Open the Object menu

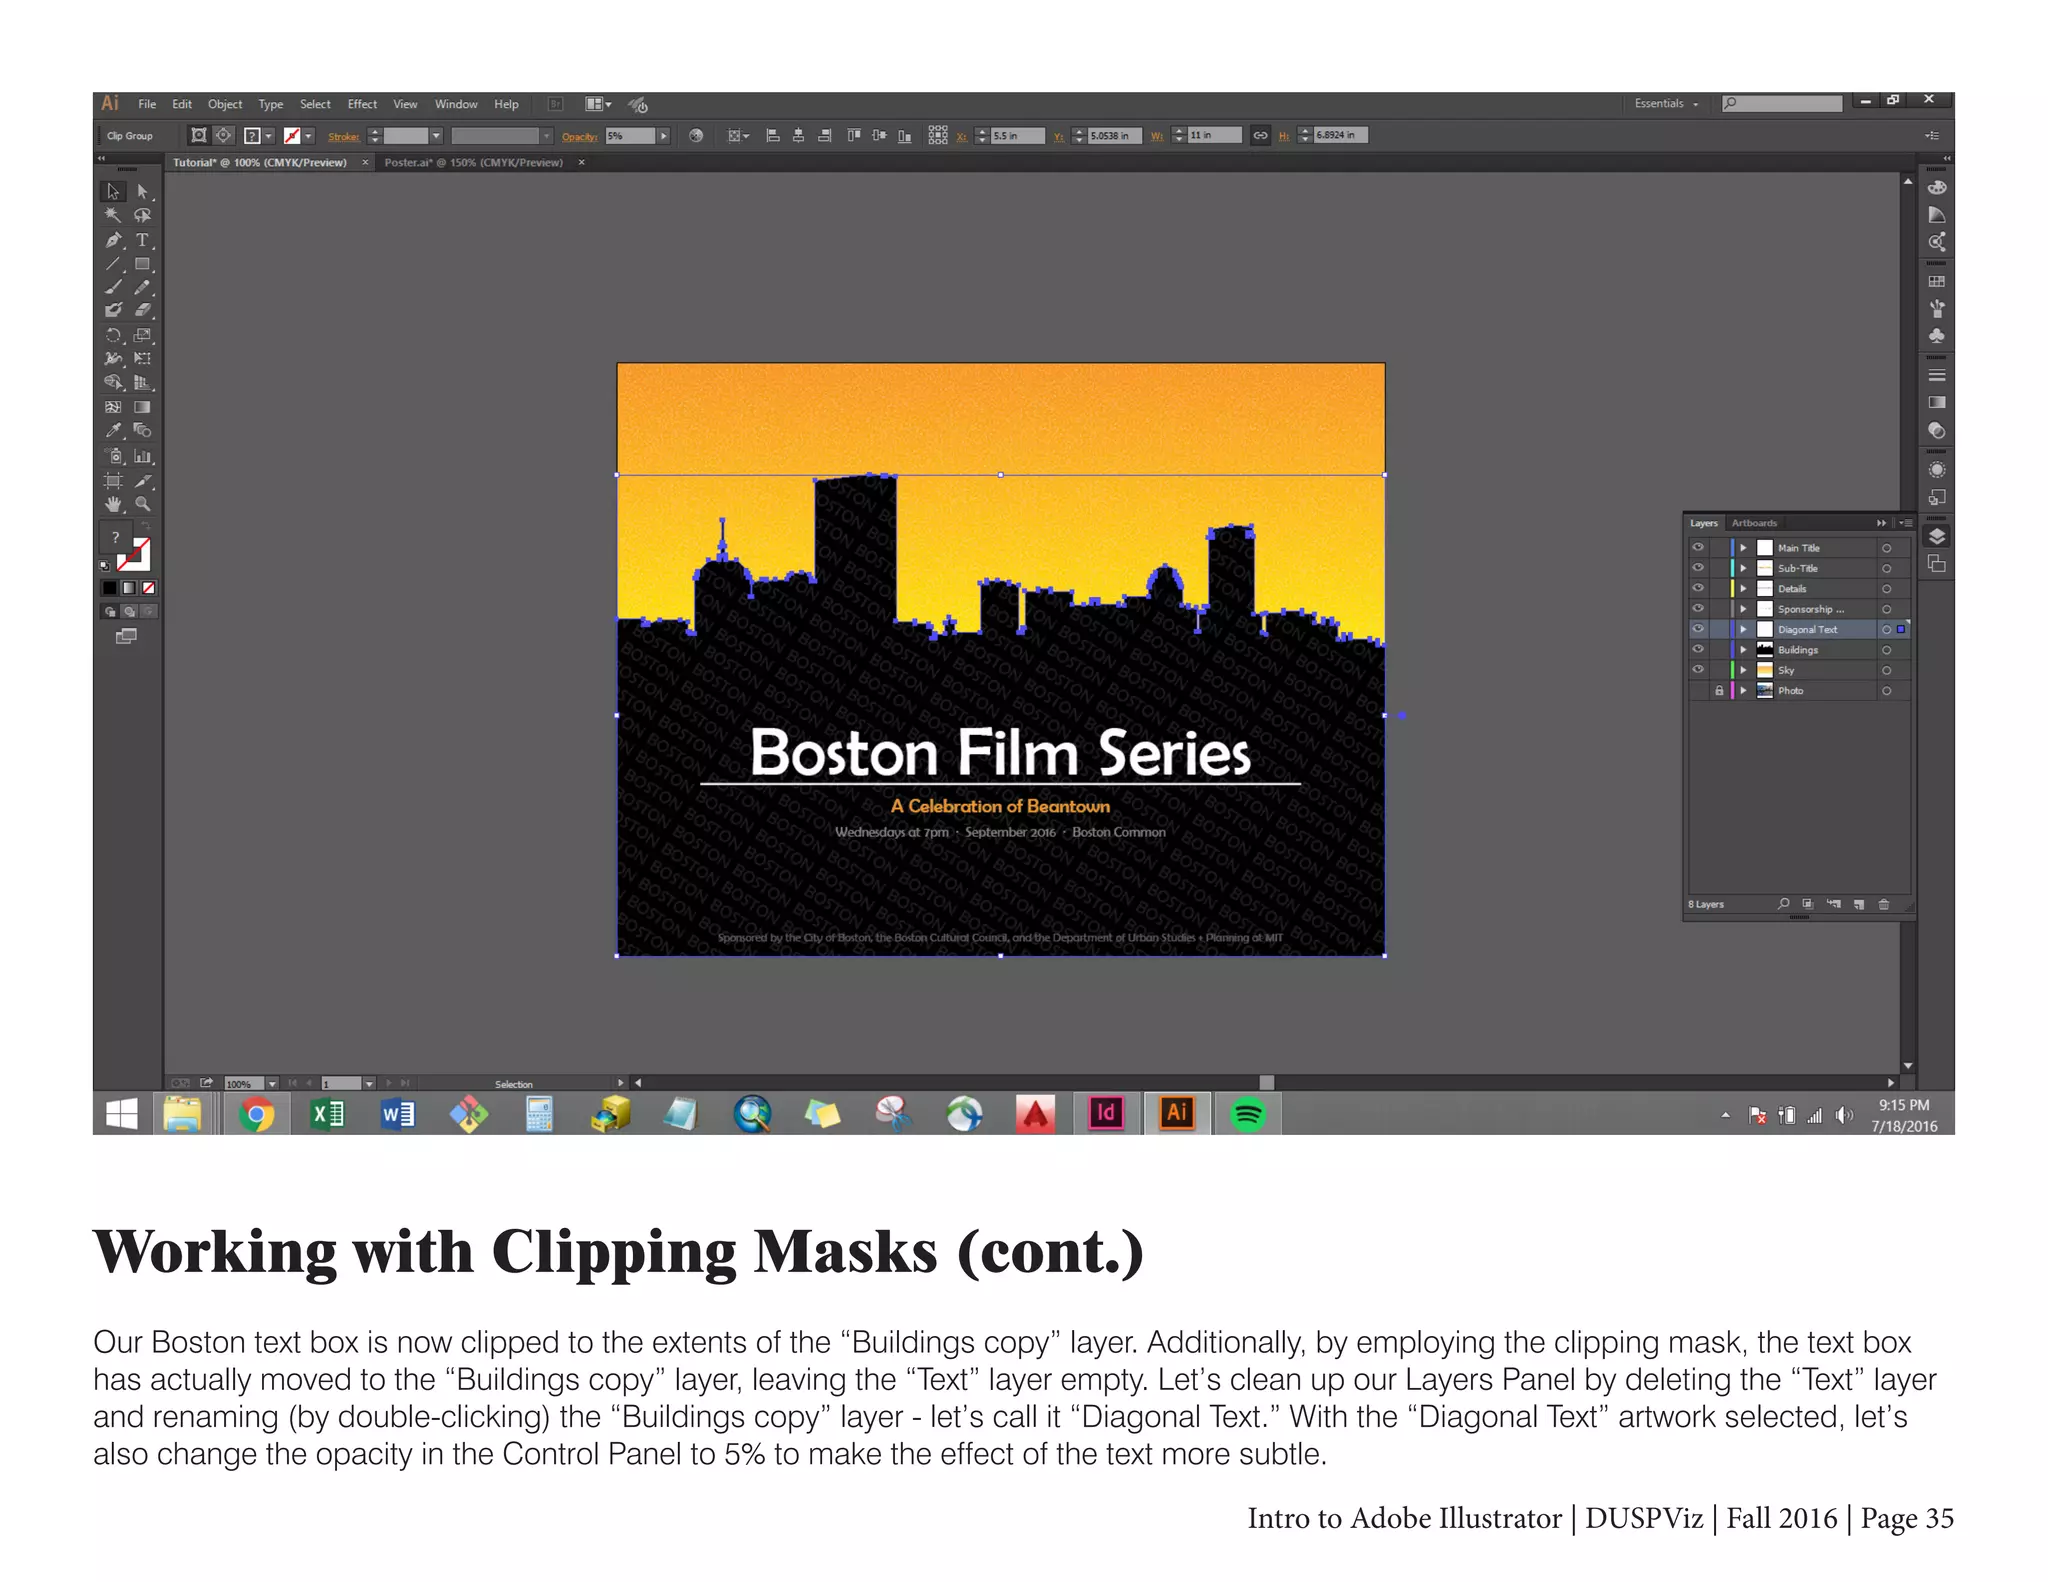click(x=225, y=104)
